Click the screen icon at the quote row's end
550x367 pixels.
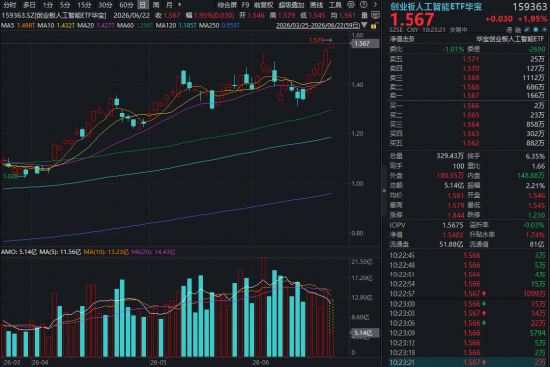tap(375, 15)
